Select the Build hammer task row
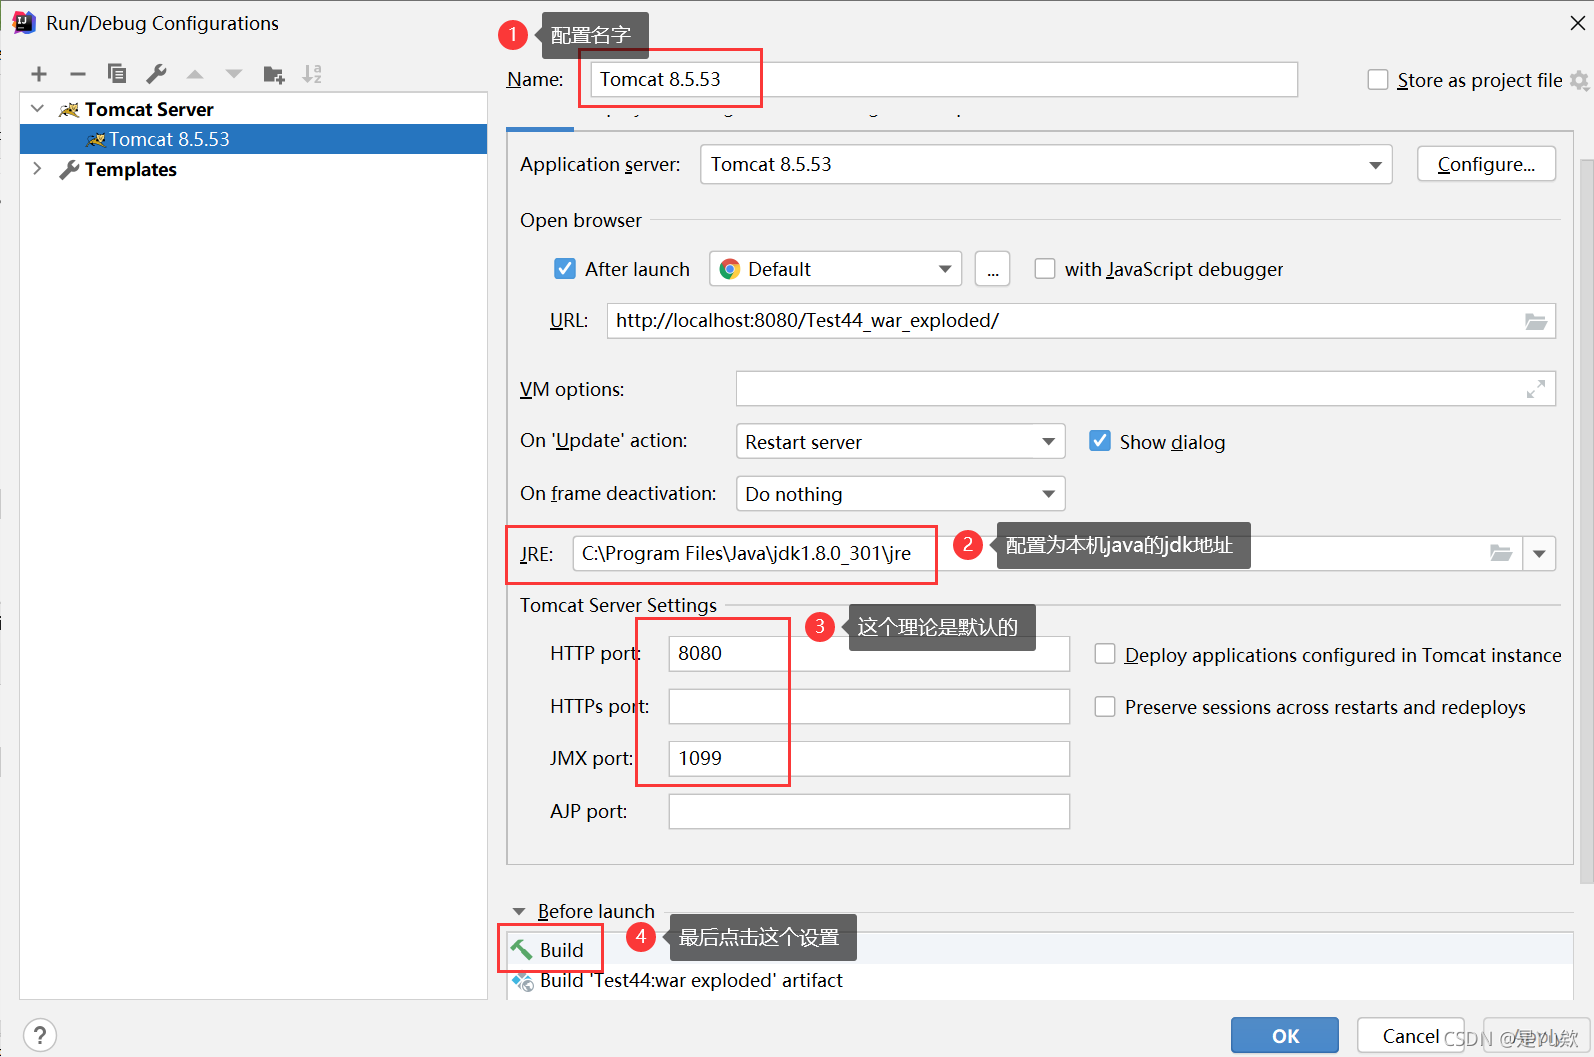1594x1057 pixels. click(1040, 950)
